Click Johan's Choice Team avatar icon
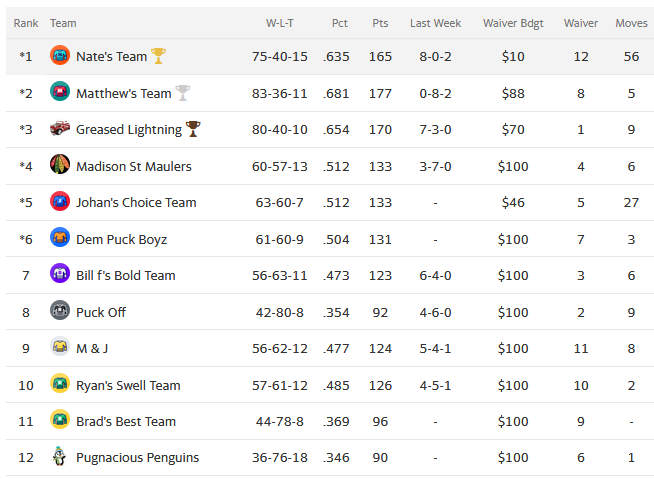Viewport: 654px width, 479px height. (x=60, y=202)
